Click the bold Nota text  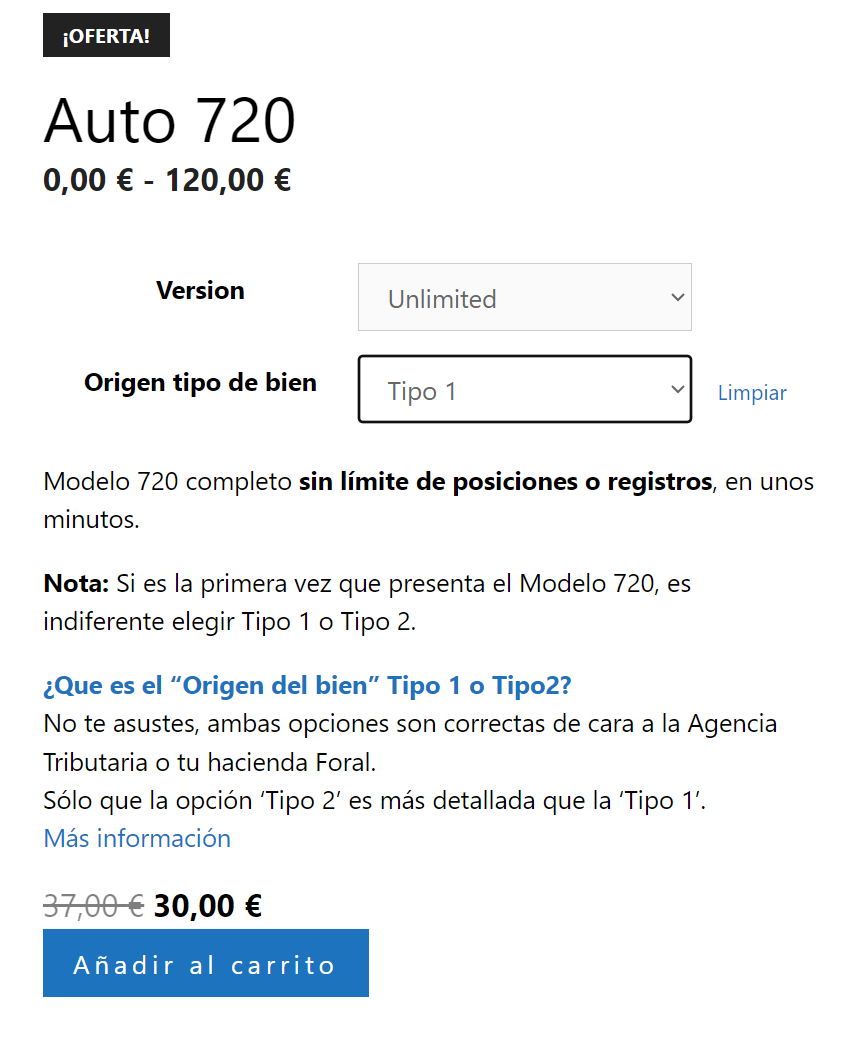coord(69,583)
